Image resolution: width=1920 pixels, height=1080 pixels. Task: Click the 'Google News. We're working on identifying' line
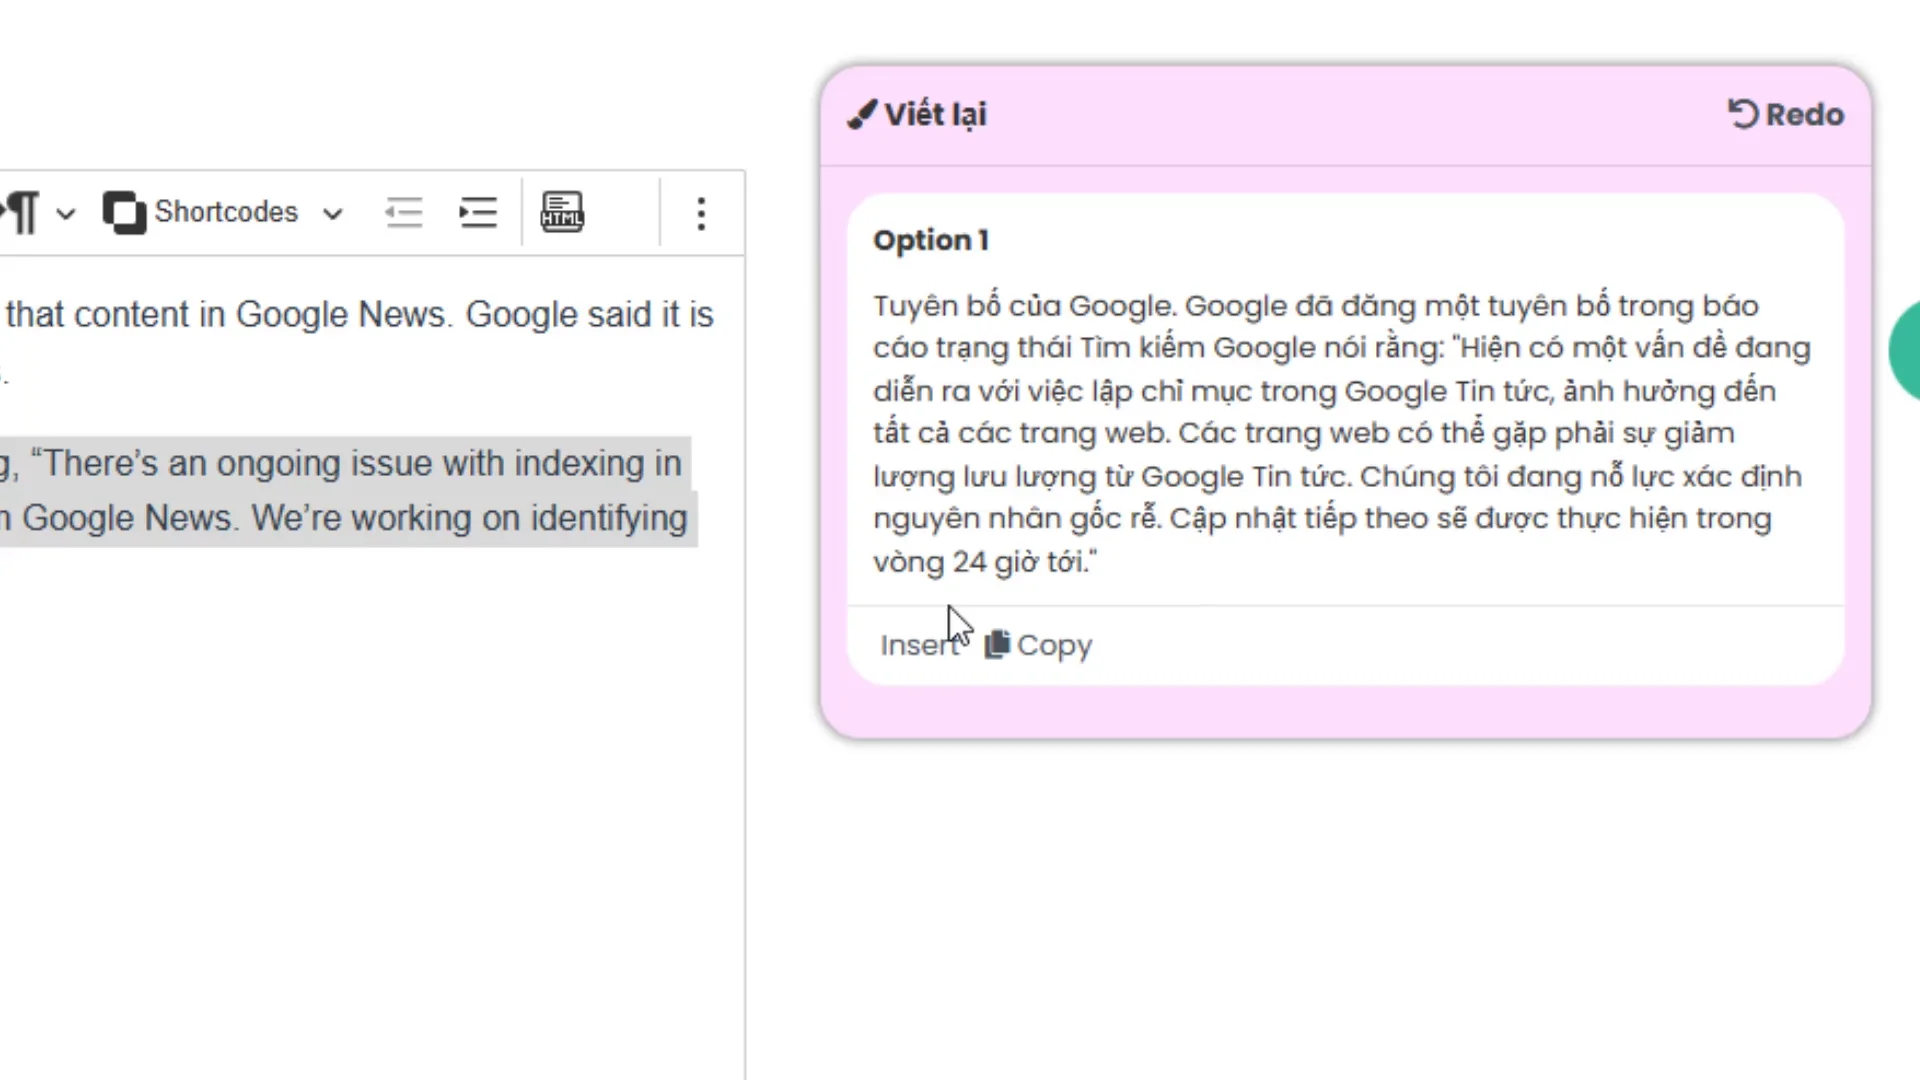pos(348,518)
